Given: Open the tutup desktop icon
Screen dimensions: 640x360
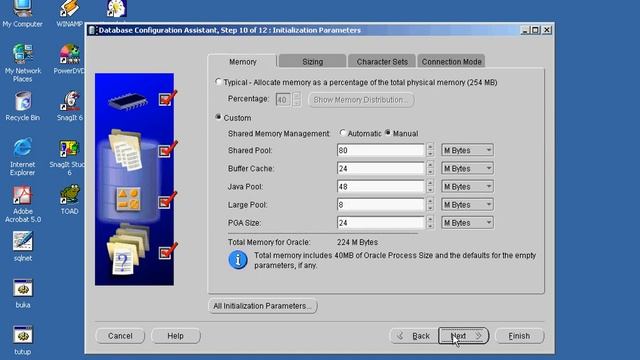Looking at the screenshot, I should (x=22, y=340).
